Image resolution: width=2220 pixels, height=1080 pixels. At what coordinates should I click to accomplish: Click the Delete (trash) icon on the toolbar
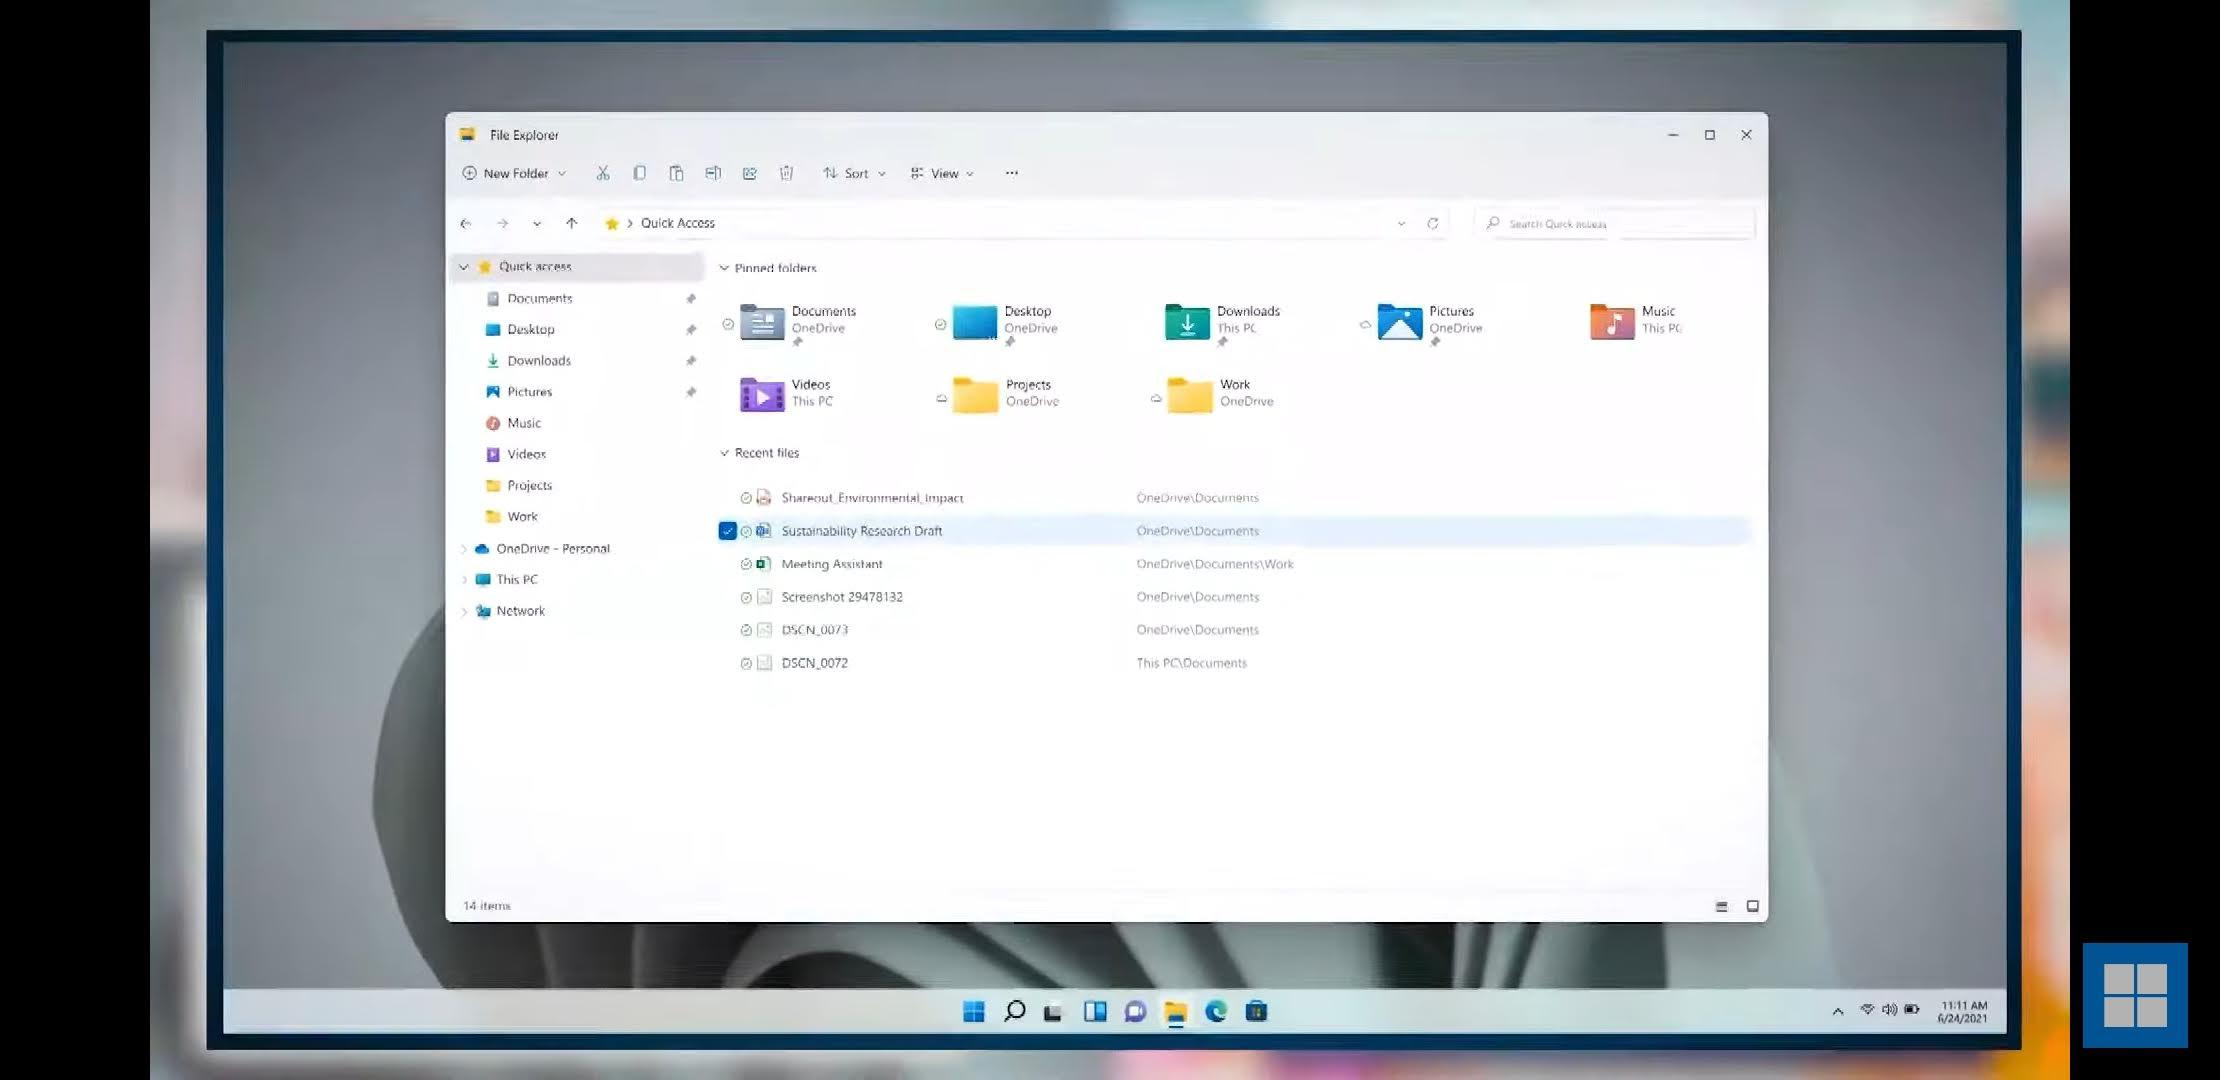(x=786, y=172)
